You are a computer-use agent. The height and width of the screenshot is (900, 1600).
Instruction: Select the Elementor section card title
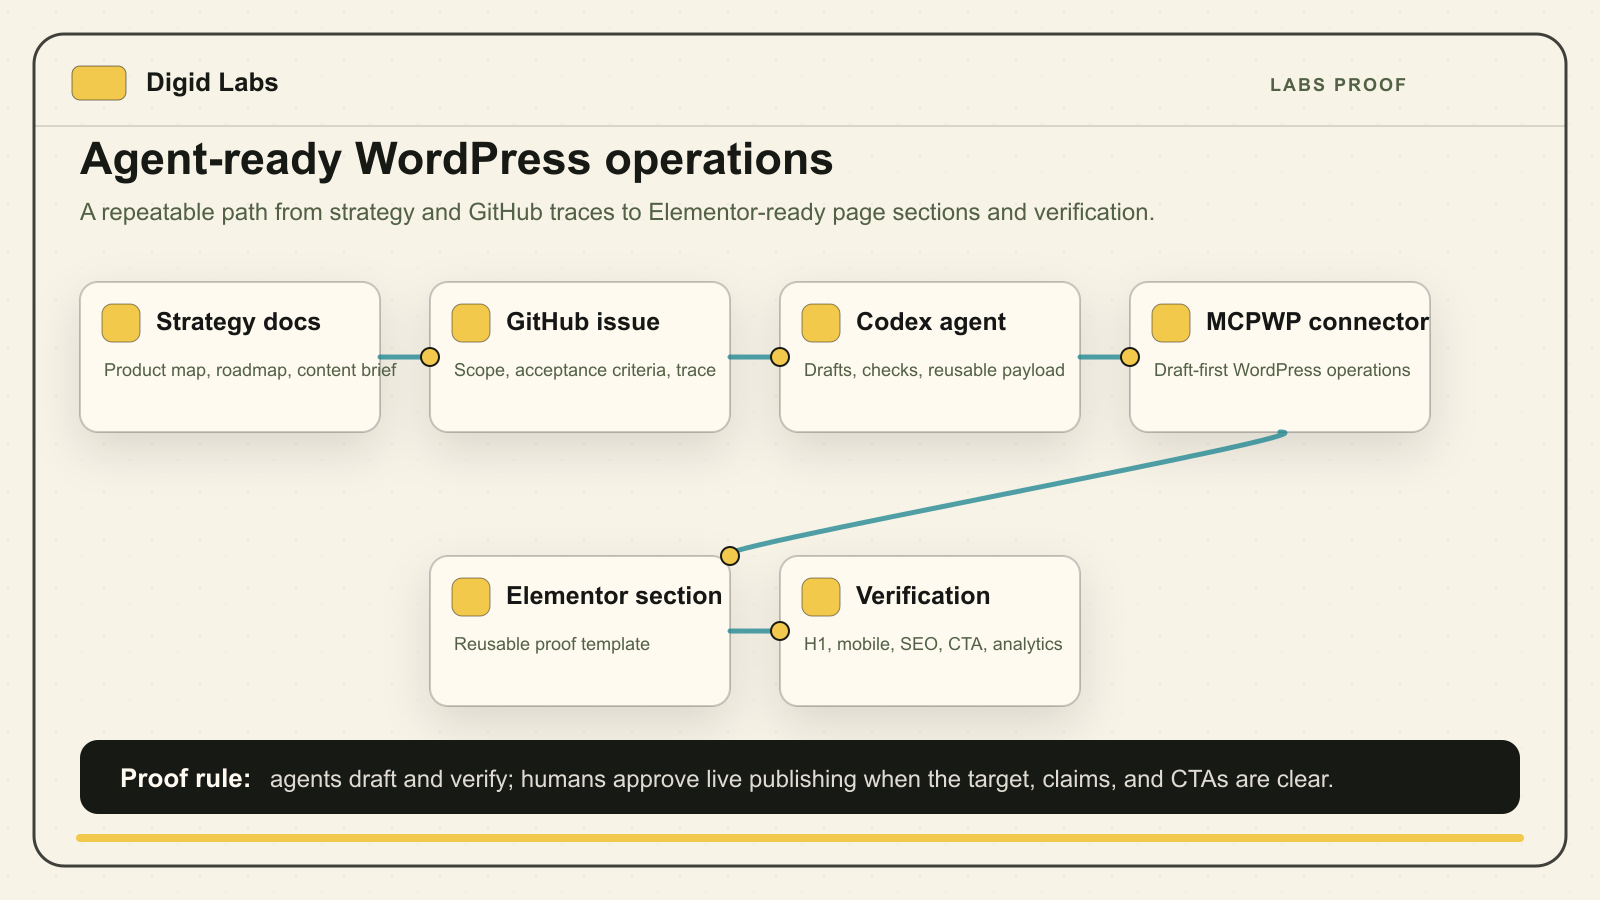[x=614, y=596]
